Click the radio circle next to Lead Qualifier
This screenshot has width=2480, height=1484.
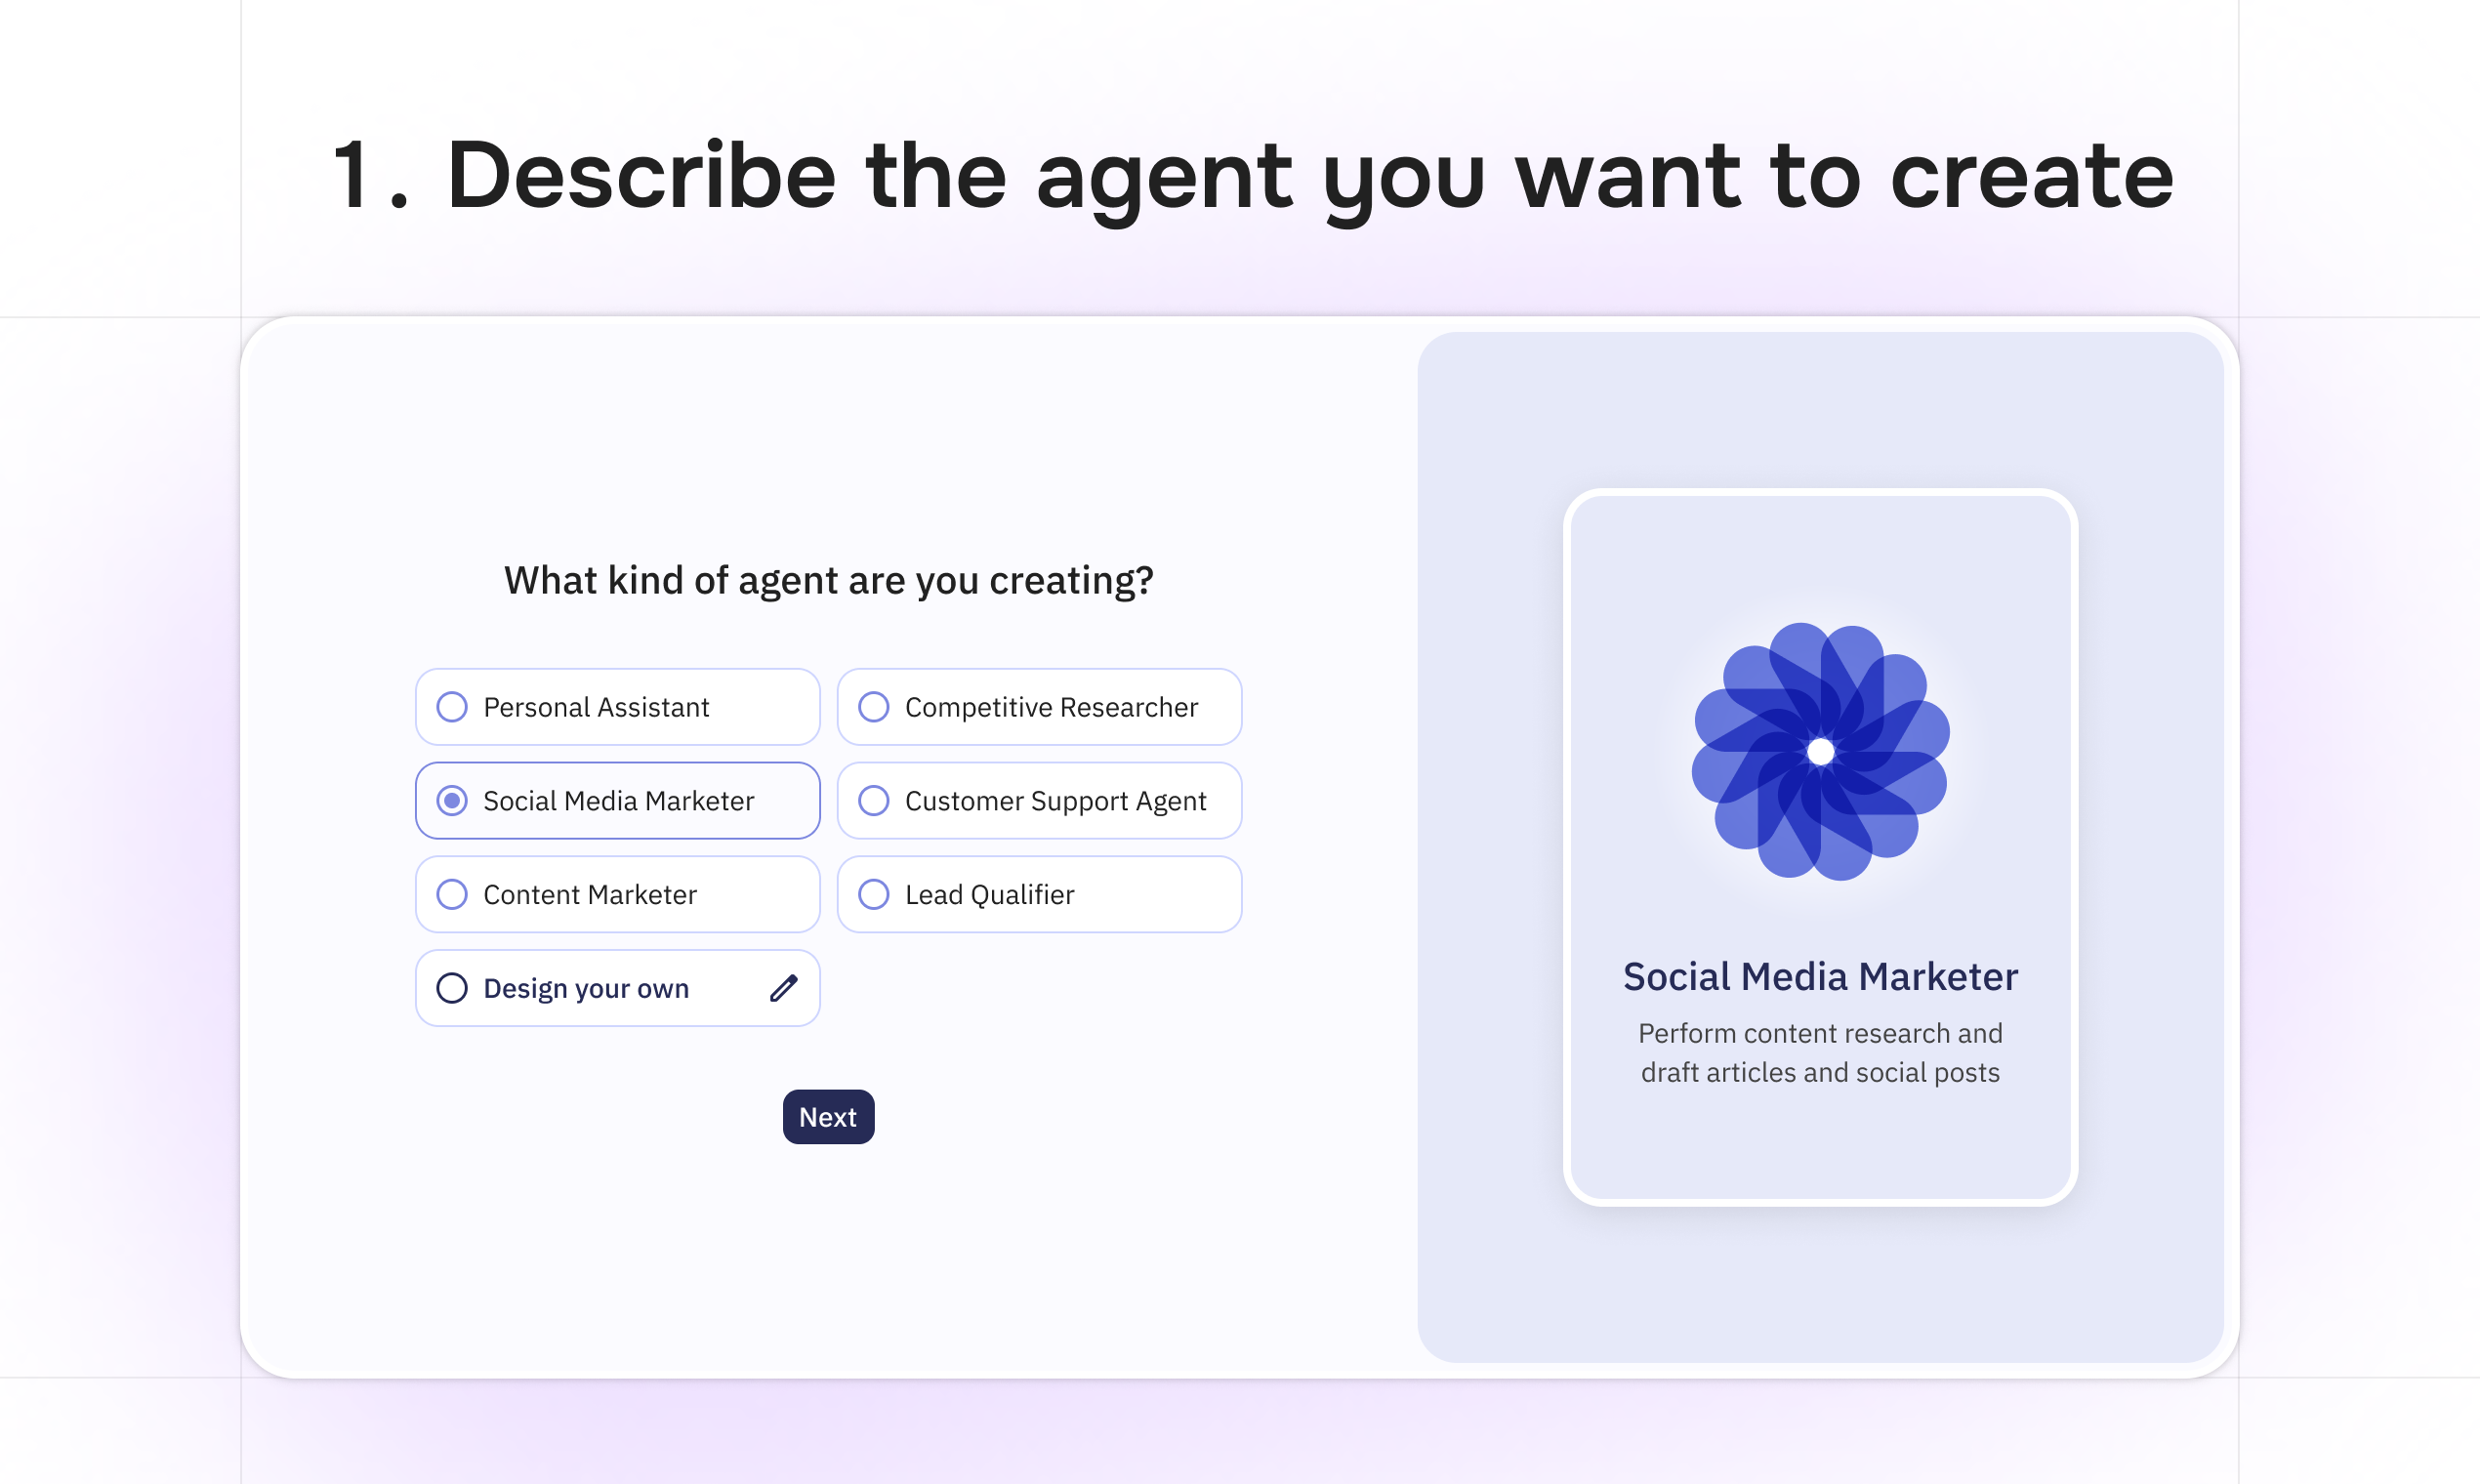click(x=874, y=894)
